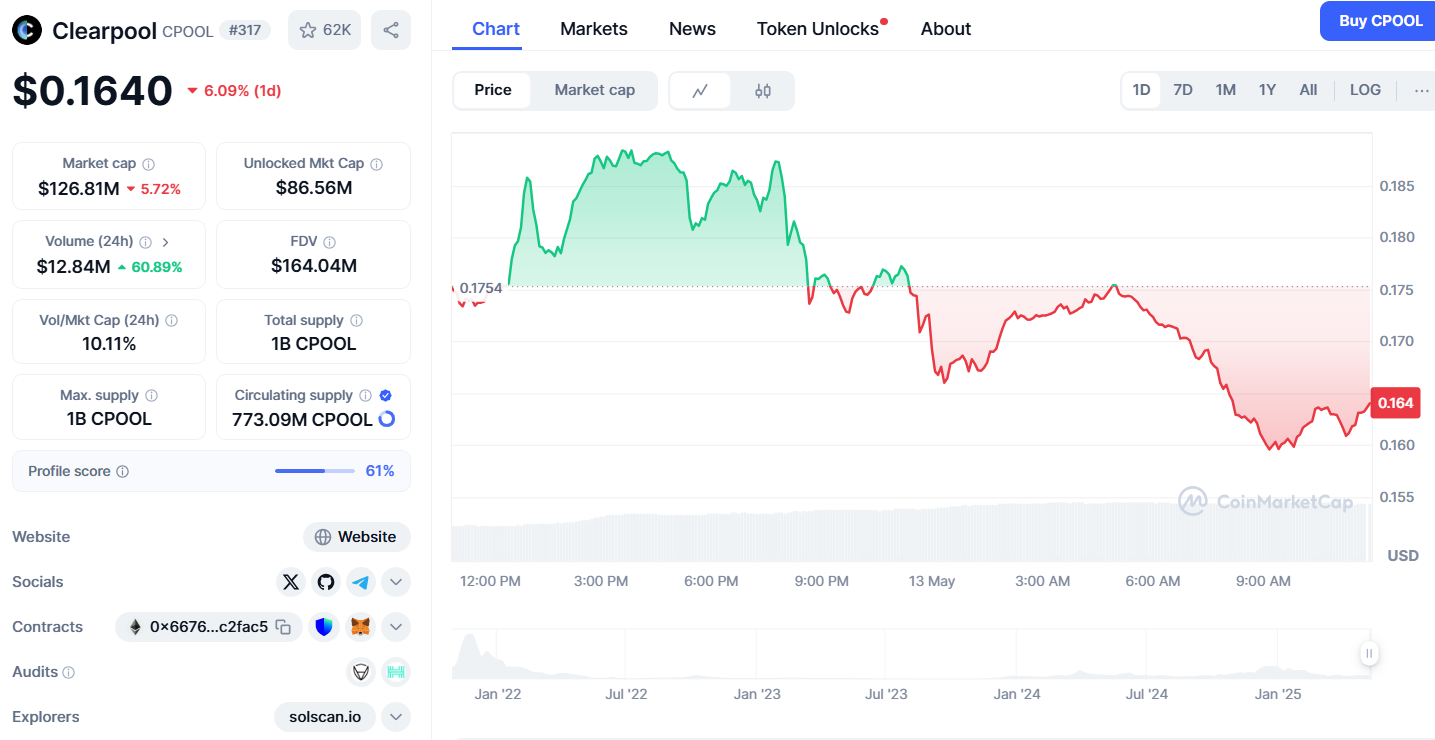Copy the contract address 0x6676...c2fac5
Screen dimensions: 1435x740
click(284, 627)
